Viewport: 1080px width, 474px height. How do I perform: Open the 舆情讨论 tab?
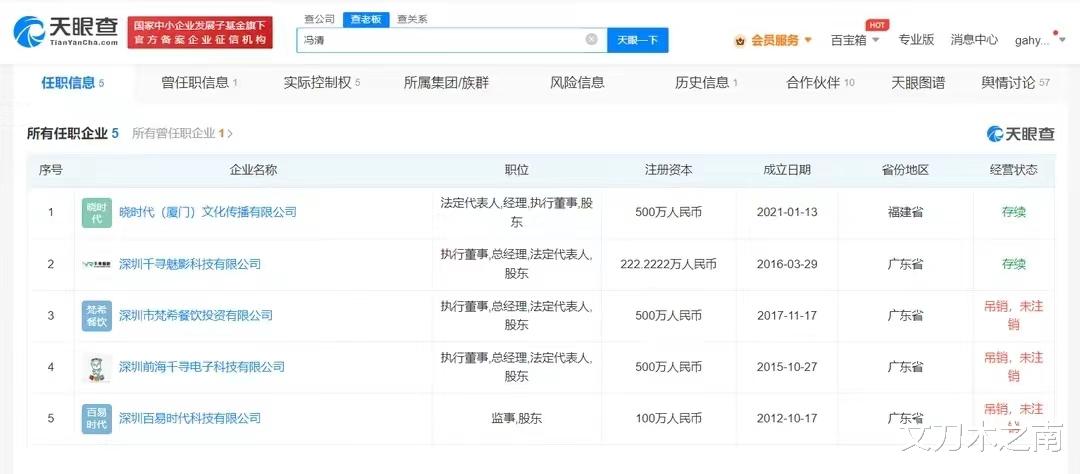click(x=1015, y=83)
